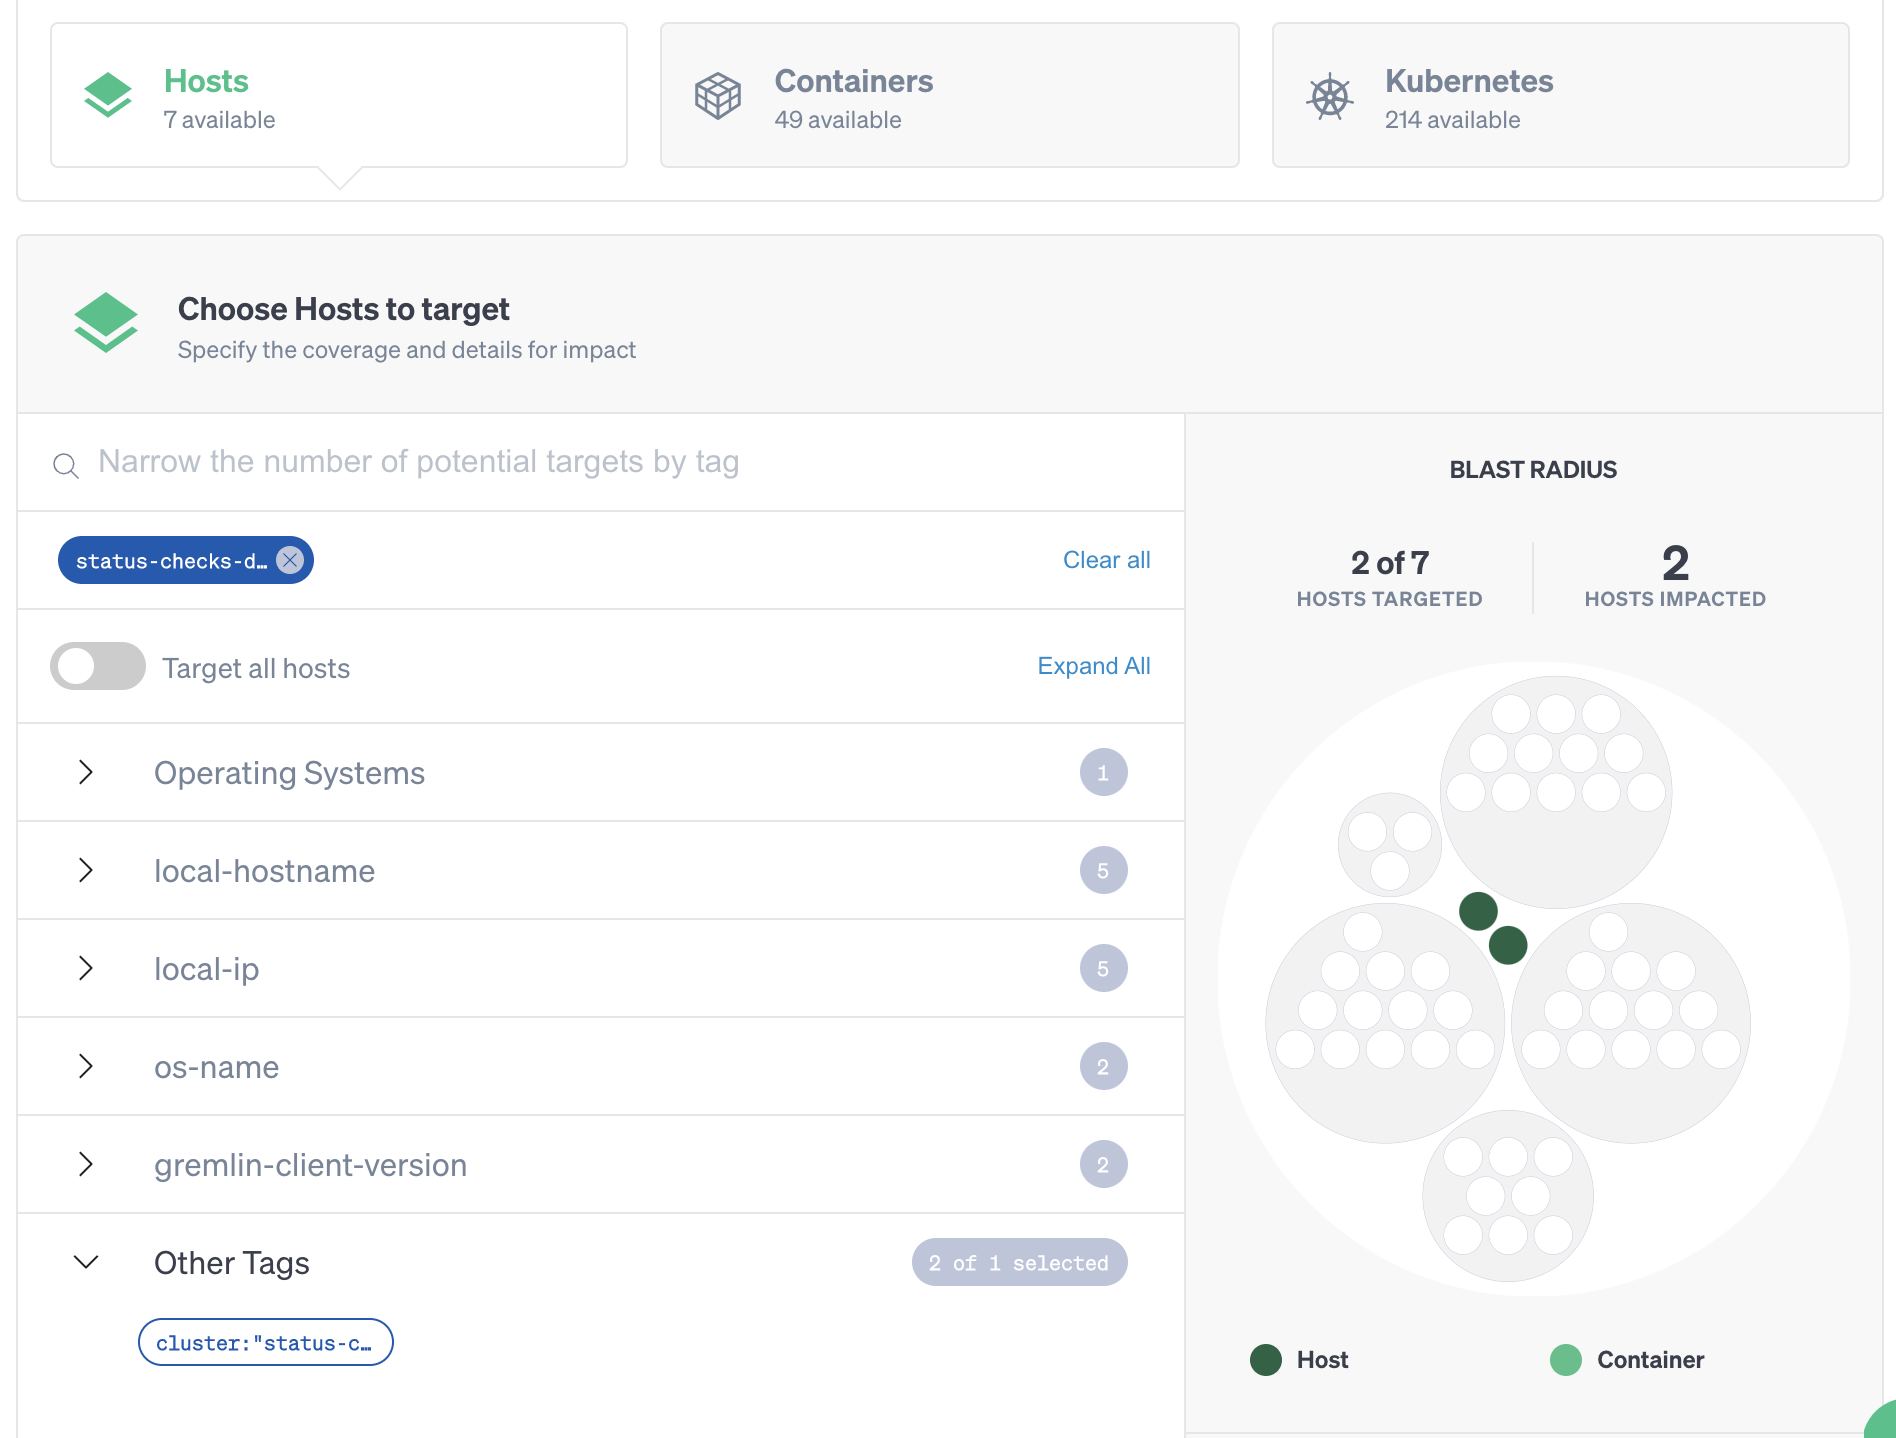
Task: Click the Expand All link
Action: (1093, 665)
